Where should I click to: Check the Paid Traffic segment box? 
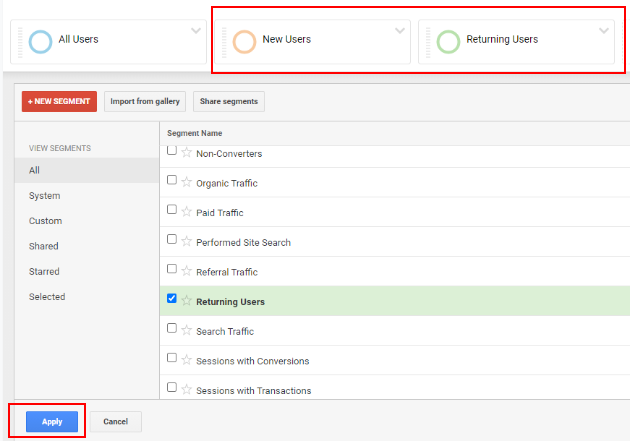(x=172, y=210)
